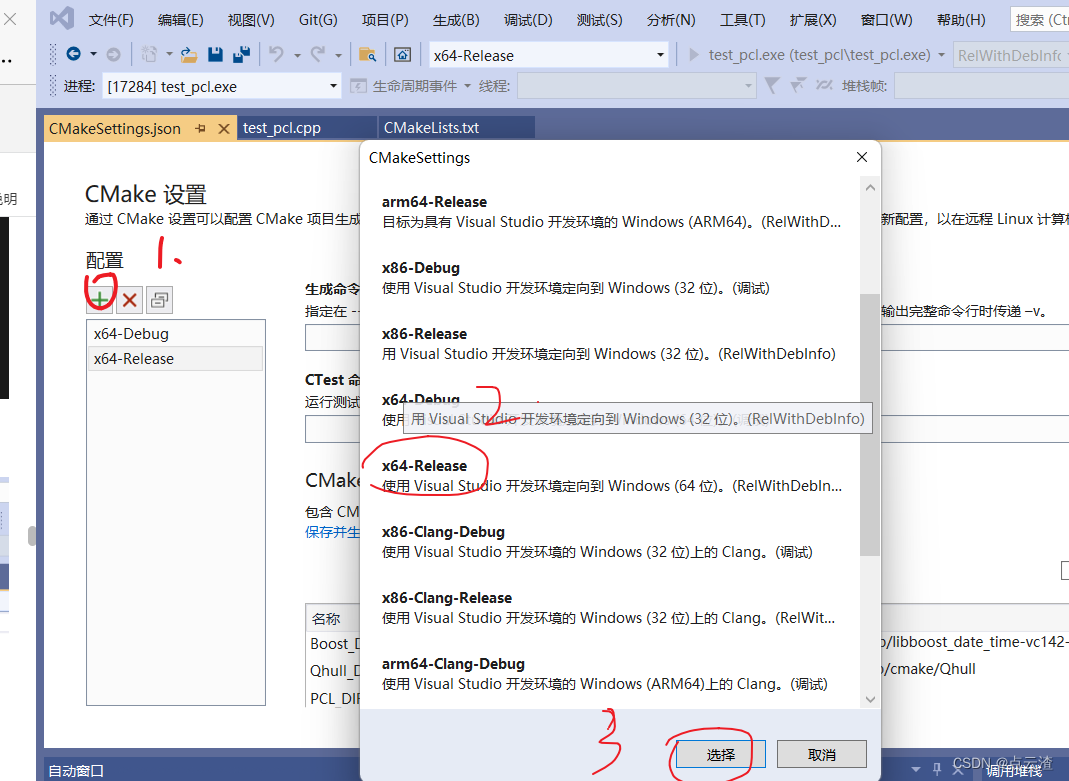Click the dialog scrollbar up arrow
The height and width of the screenshot is (781, 1069).
[x=870, y=187]
